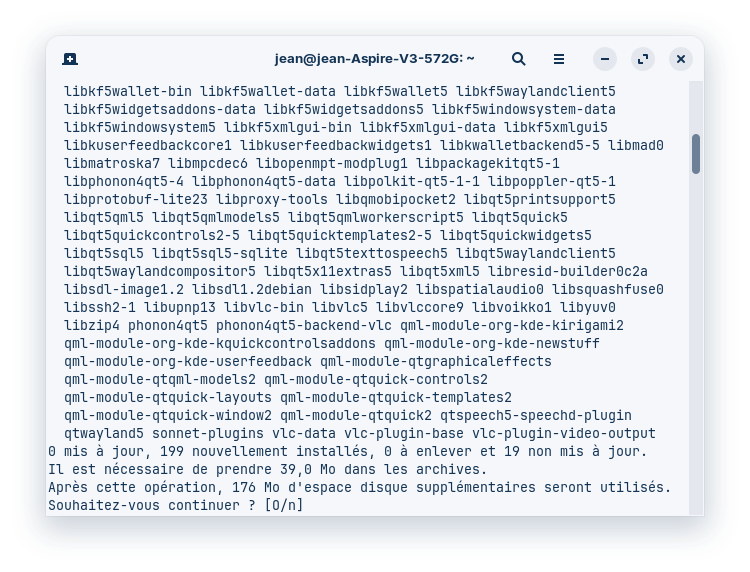
Task: Open the hamburger main menu
Action: 559,59
